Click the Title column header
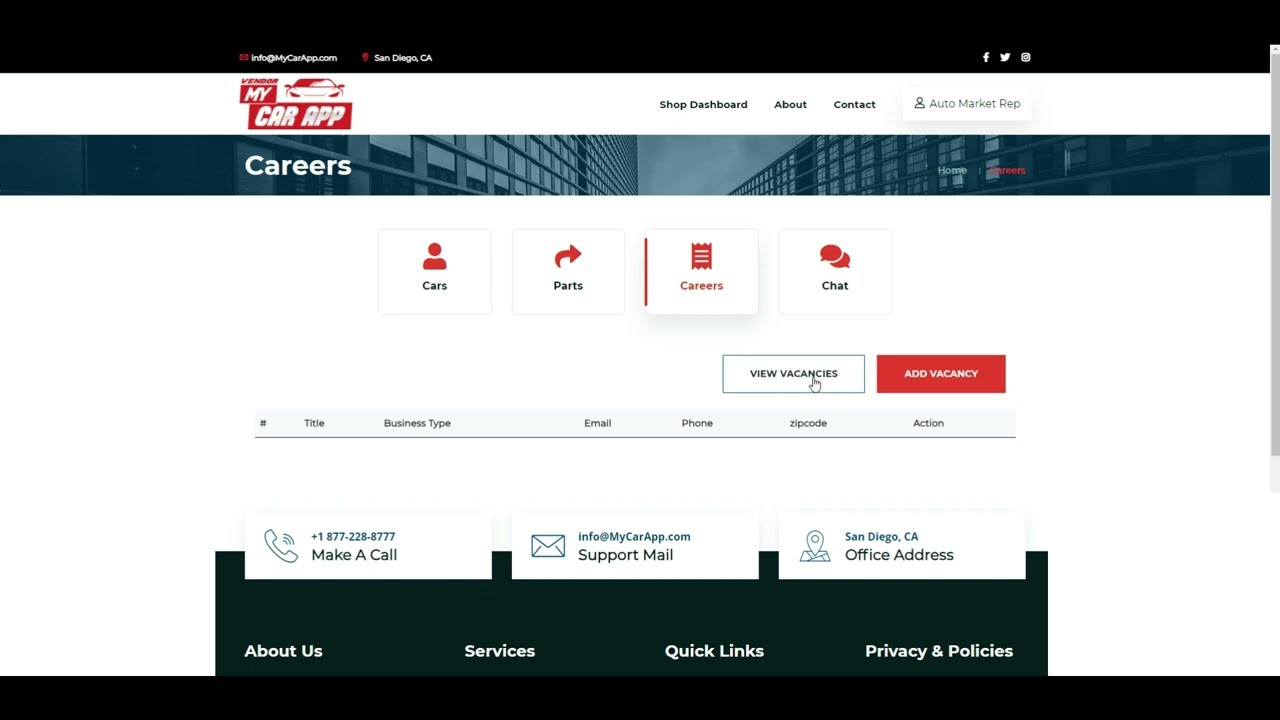1280x720 pixels. (314, 423)
